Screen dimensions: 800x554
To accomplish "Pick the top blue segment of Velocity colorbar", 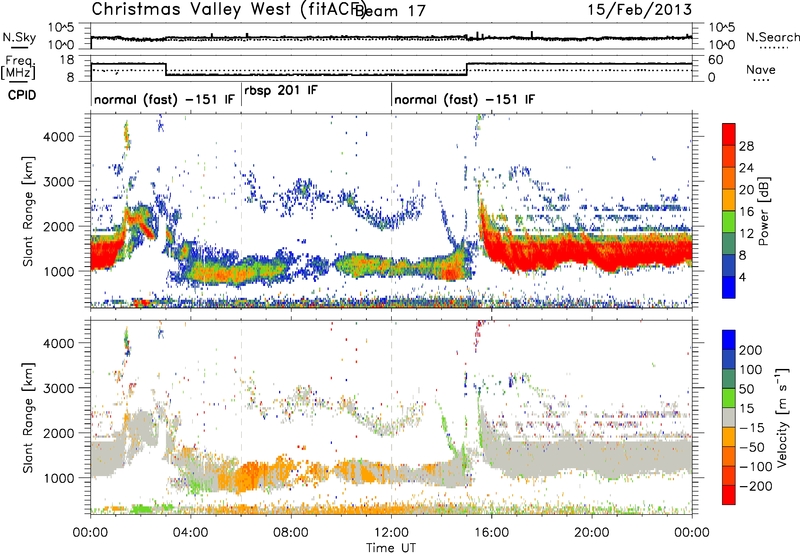I will tap(729, 340).
